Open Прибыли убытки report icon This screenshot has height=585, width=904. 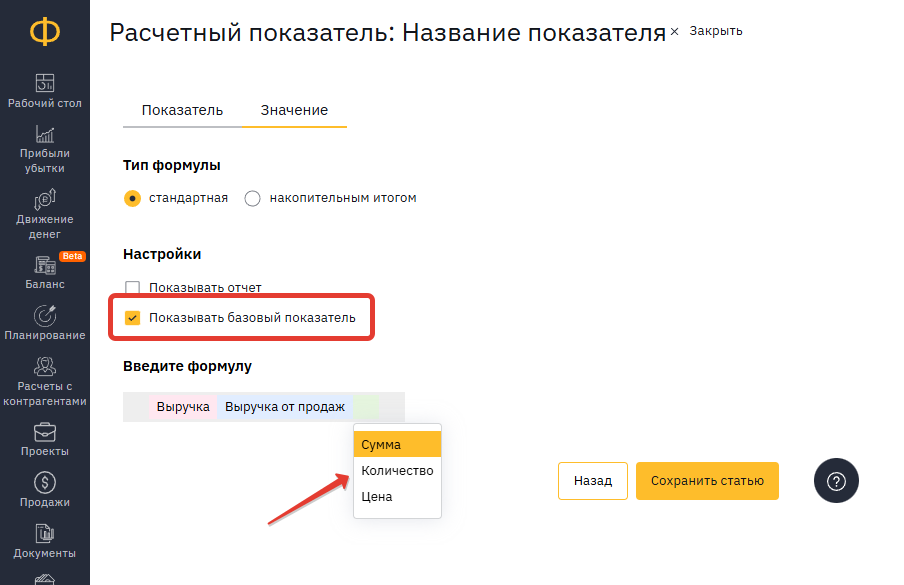pos(45,134)
